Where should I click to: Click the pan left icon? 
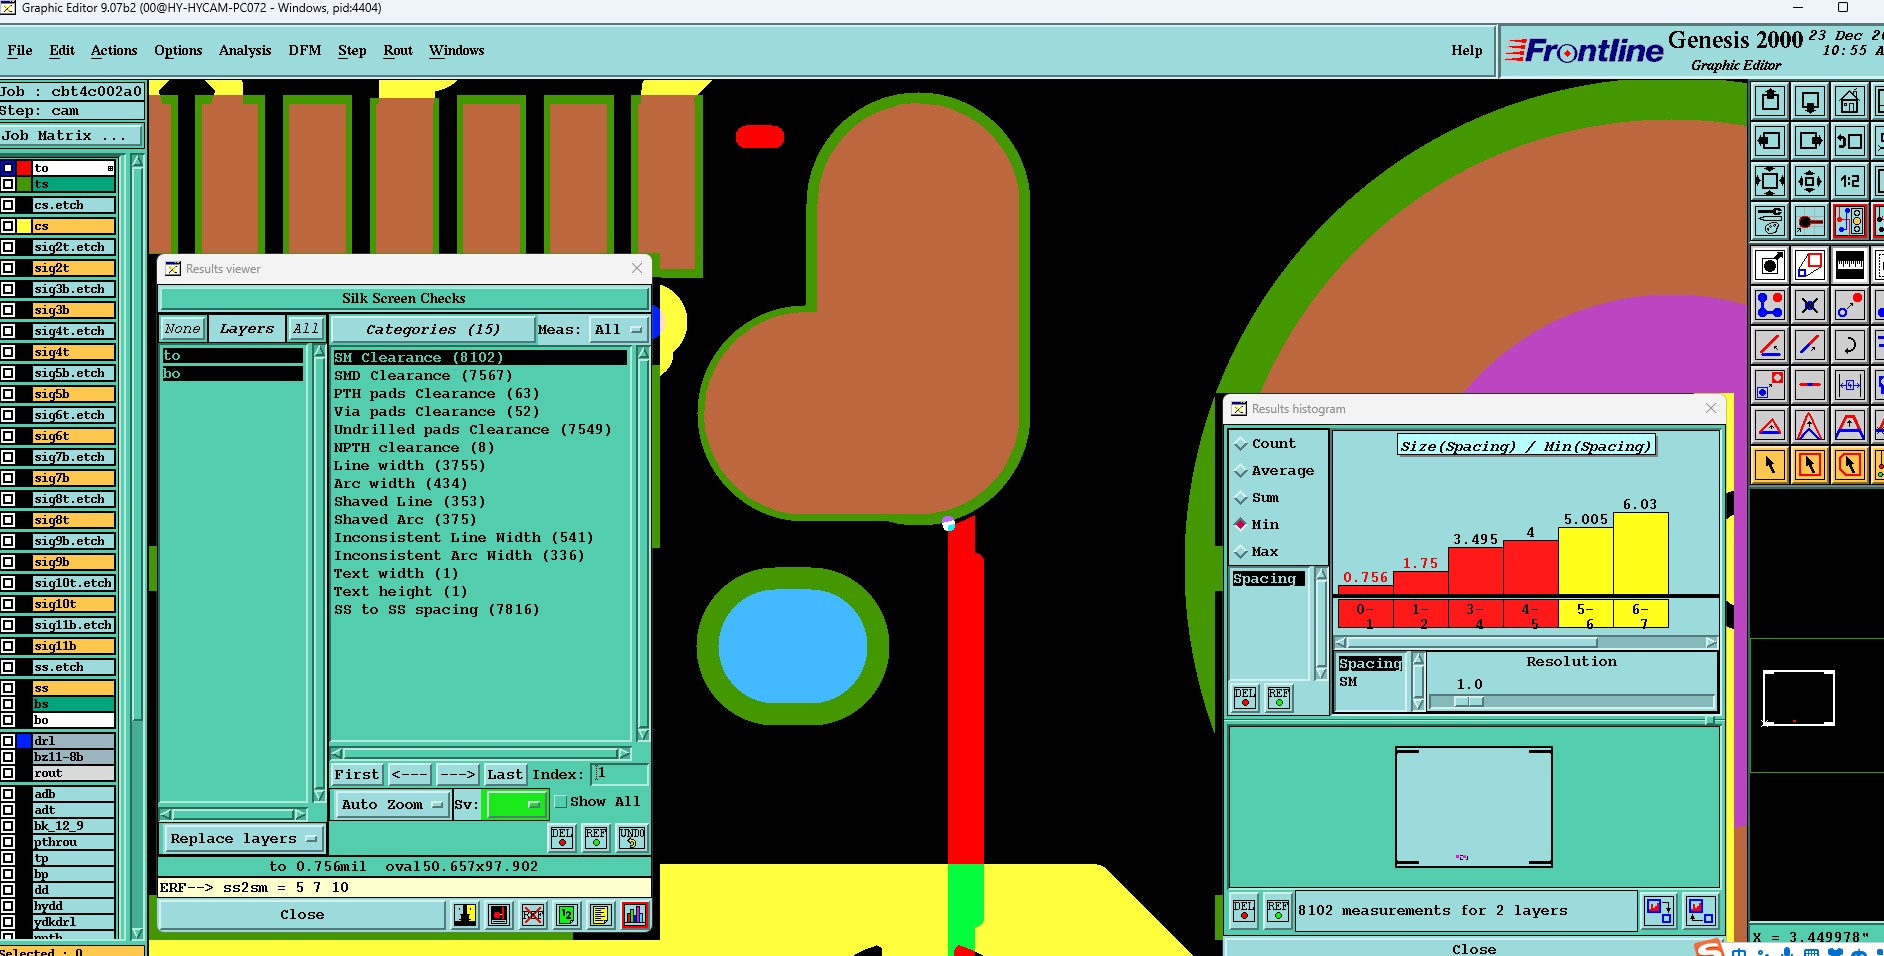(x=1770, y=141)
